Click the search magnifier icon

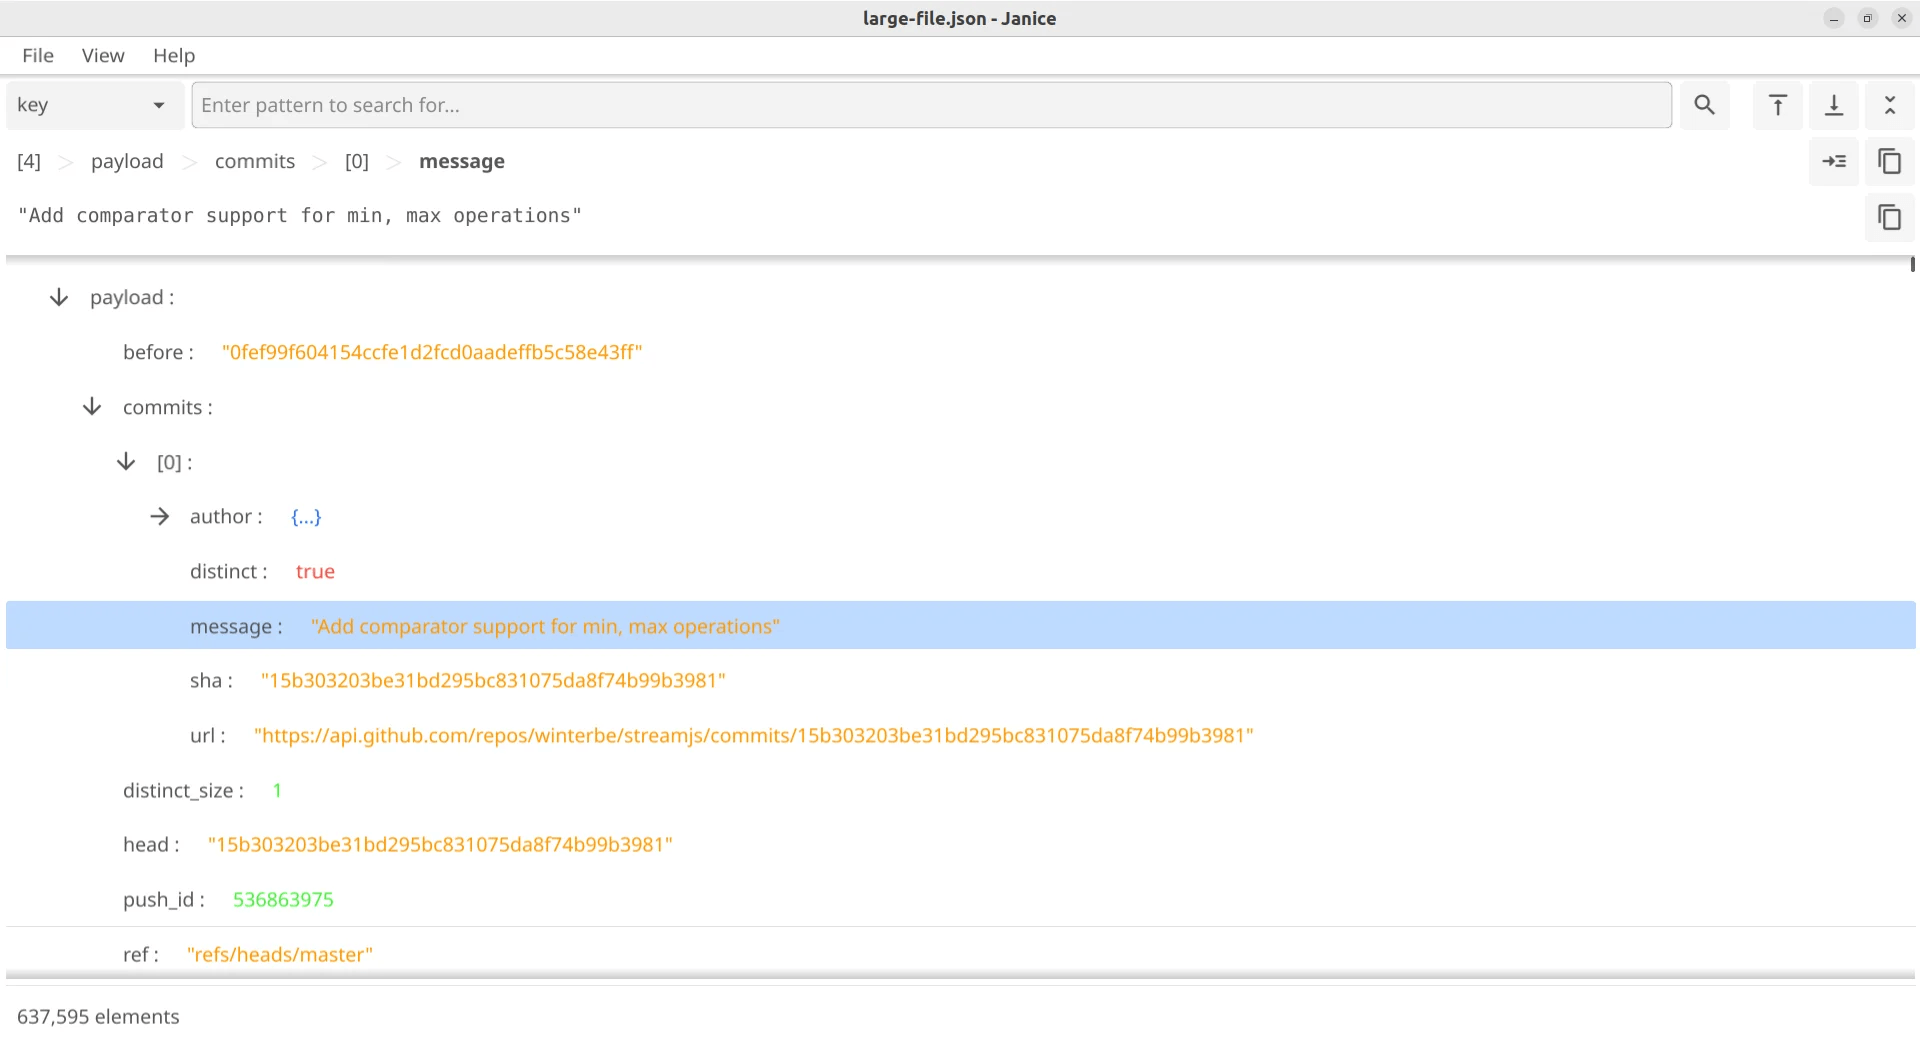coord(1704,105)
